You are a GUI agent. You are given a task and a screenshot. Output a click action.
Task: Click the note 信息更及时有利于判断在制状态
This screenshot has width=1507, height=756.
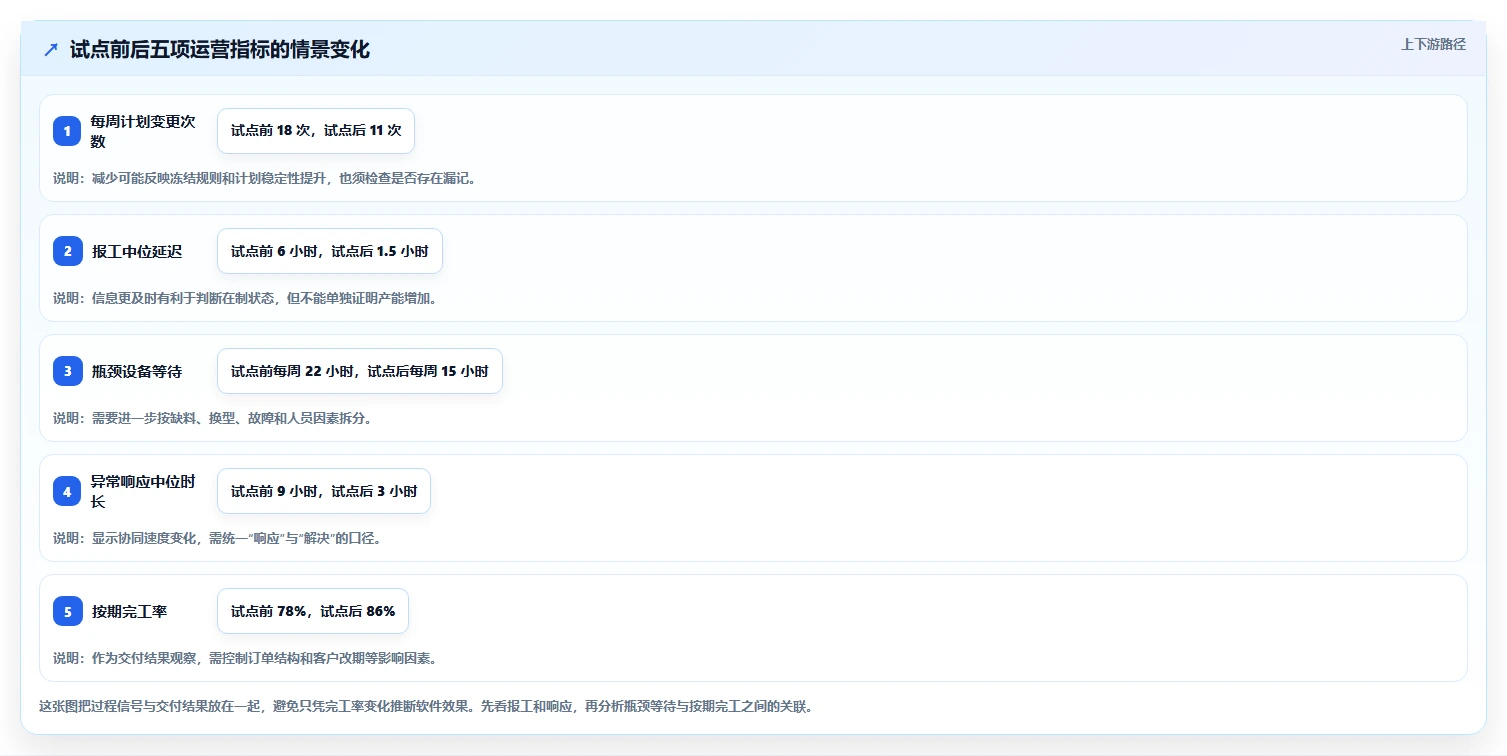pos(245,298)
